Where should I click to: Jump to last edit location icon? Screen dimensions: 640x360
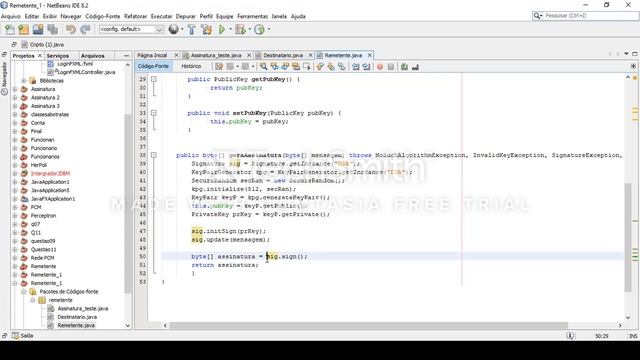(219, 67)
